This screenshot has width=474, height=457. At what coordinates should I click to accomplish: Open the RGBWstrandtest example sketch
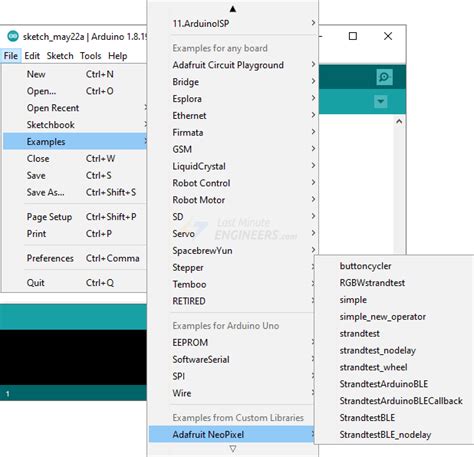395,283
